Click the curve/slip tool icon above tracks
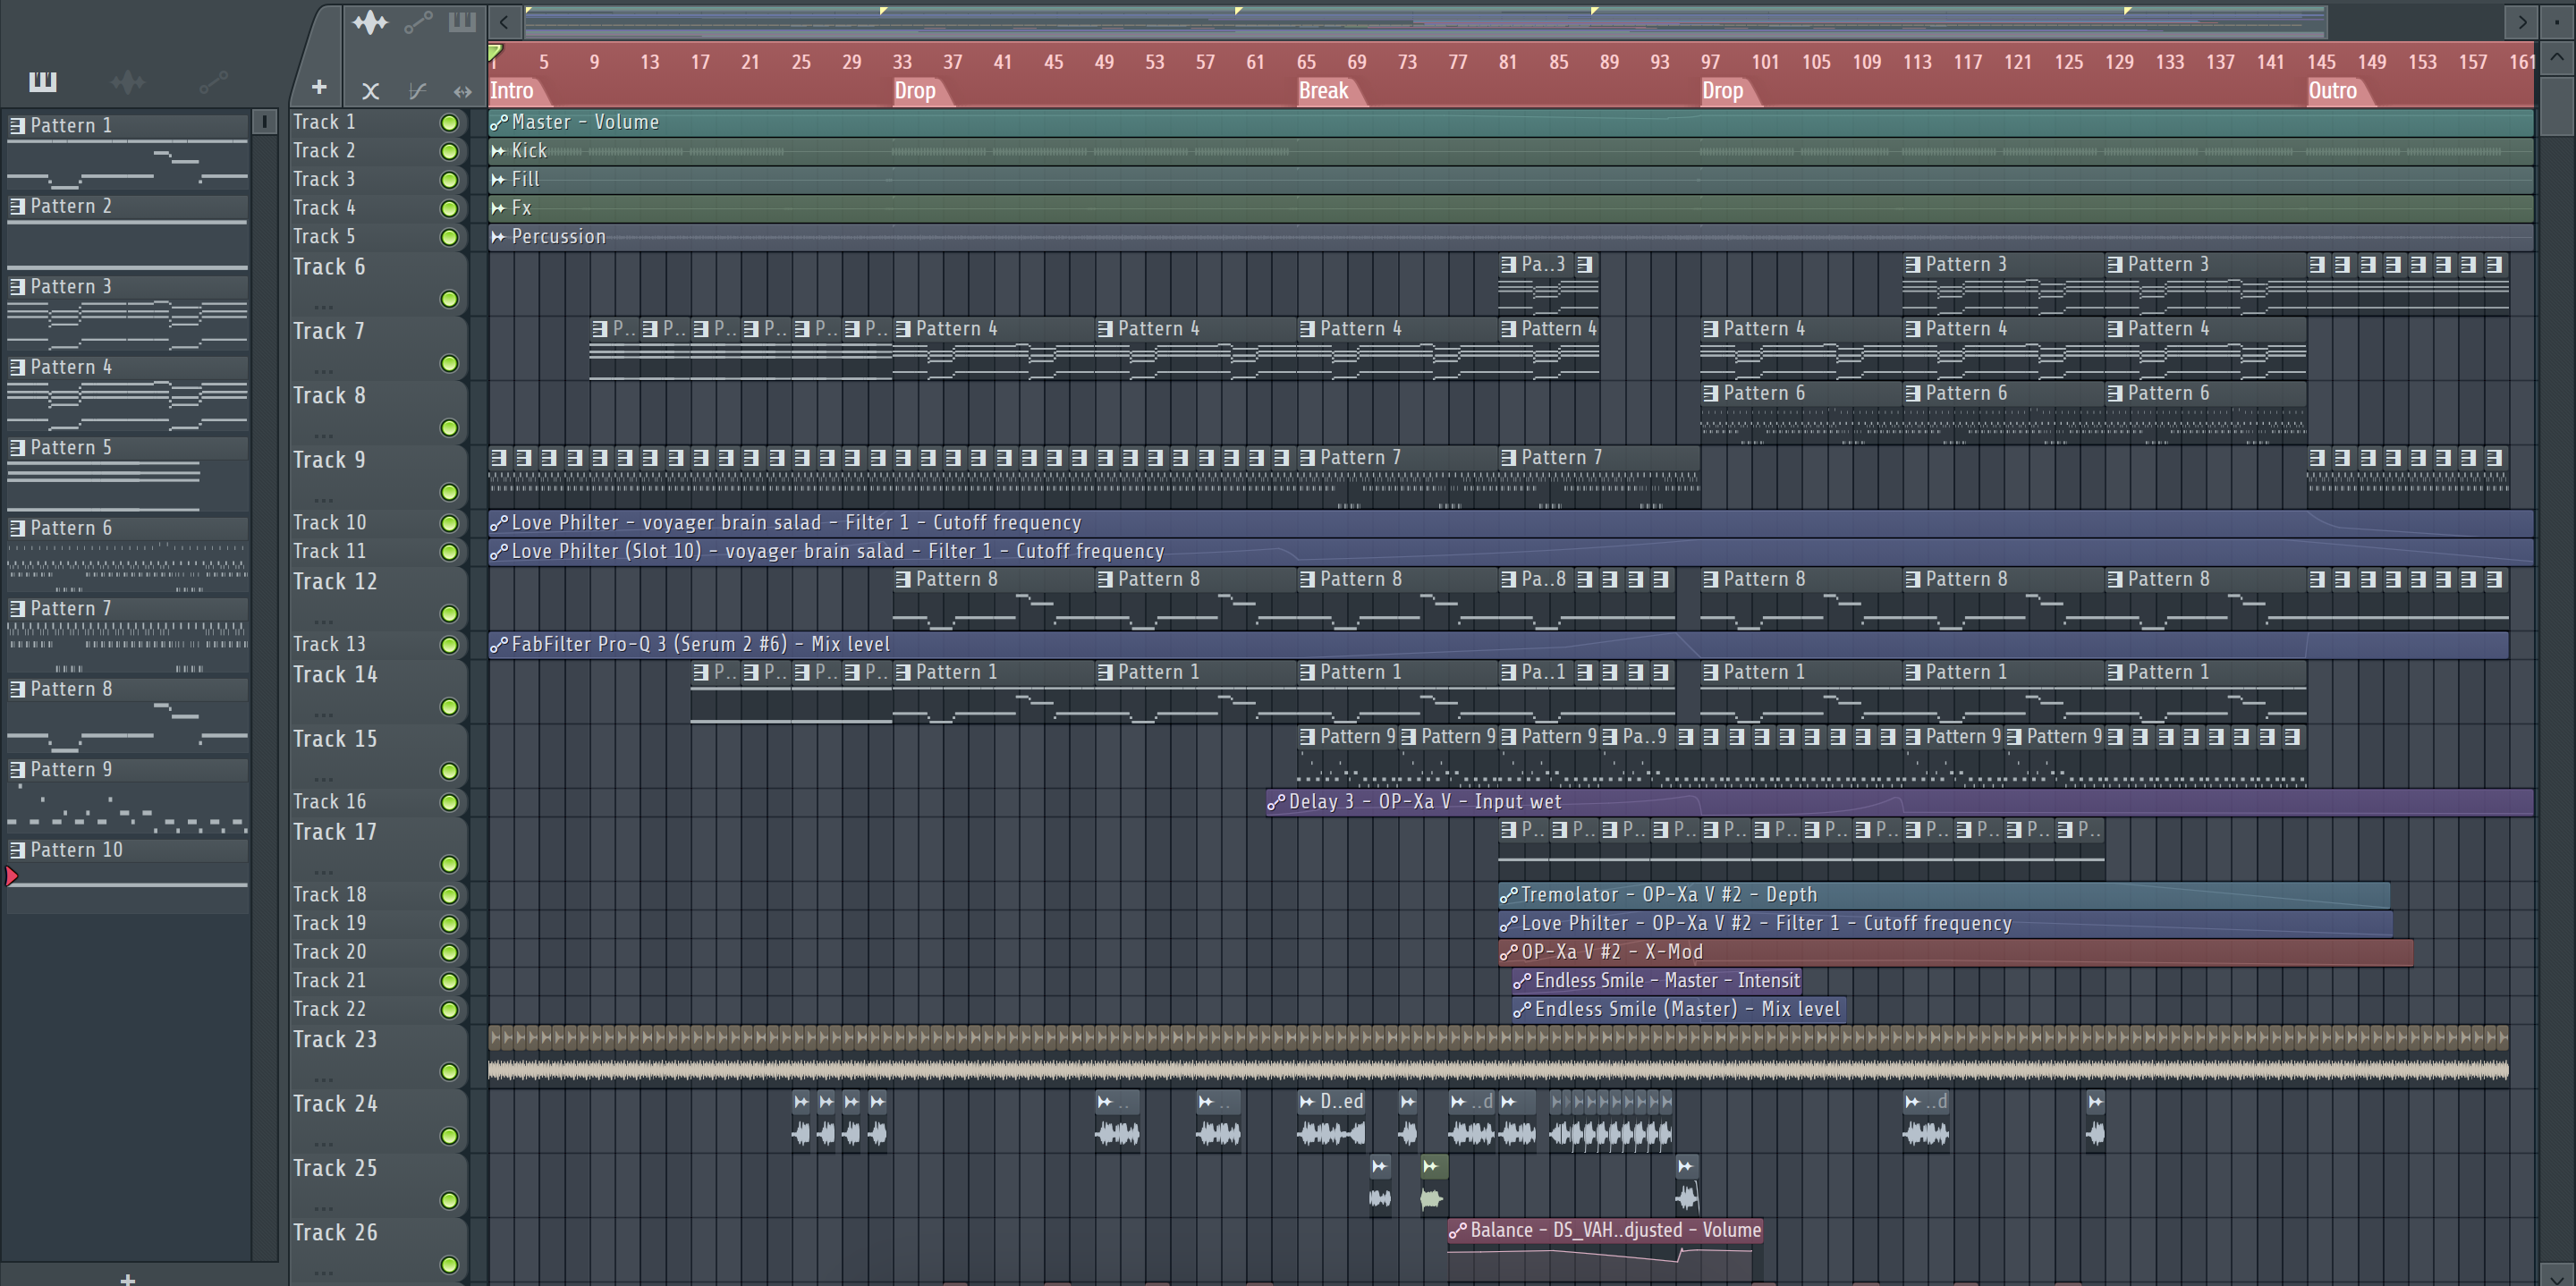 click(x=418, y=91)
